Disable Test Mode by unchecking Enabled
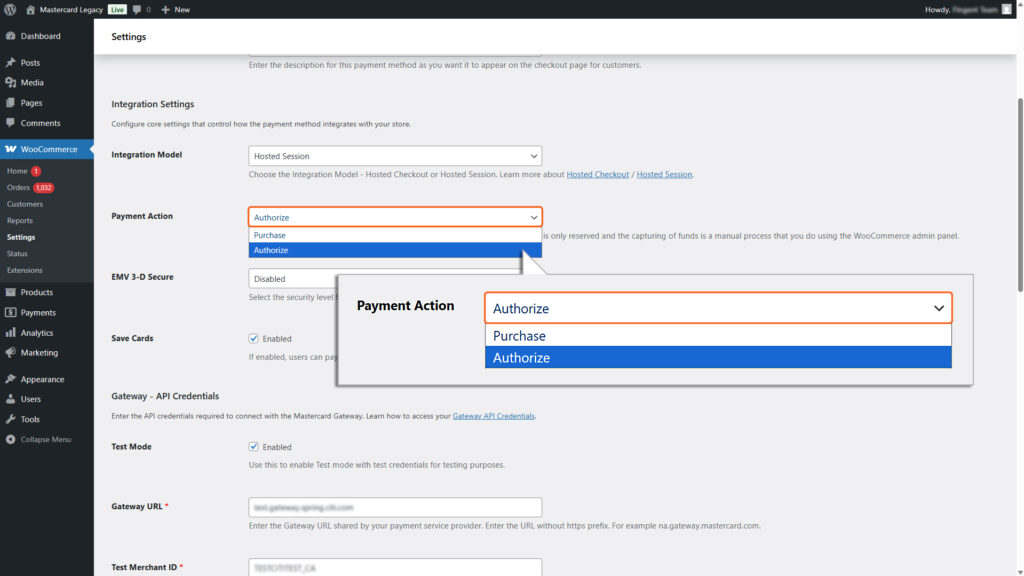The width and height of the screenshot is (1024, 576). pyautogui.click(x=253, y=446)
